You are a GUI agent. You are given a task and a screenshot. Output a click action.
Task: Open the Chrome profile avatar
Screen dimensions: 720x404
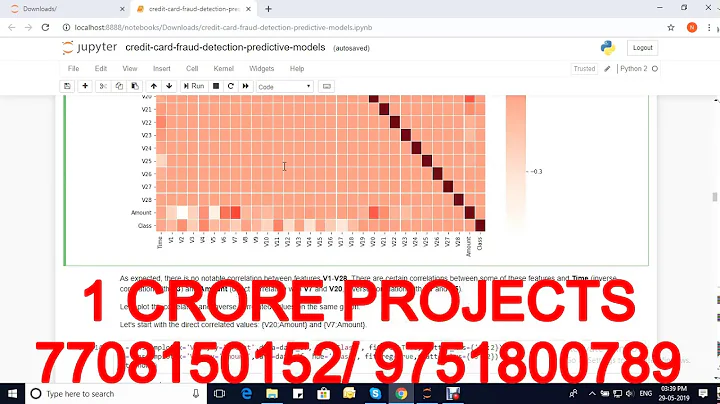pyautogui.click(x=692, y=28)
